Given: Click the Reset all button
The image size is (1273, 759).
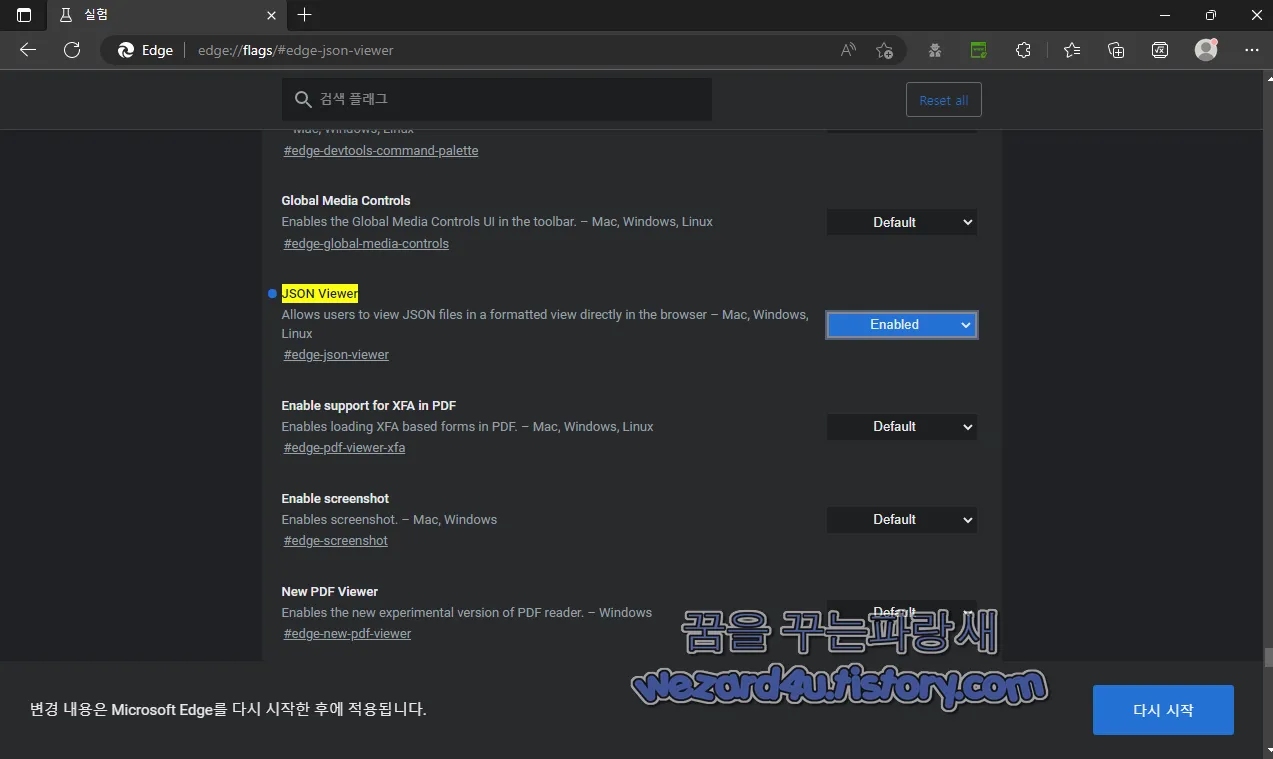Looking at the screenshot, I should (x=944, y=100).
